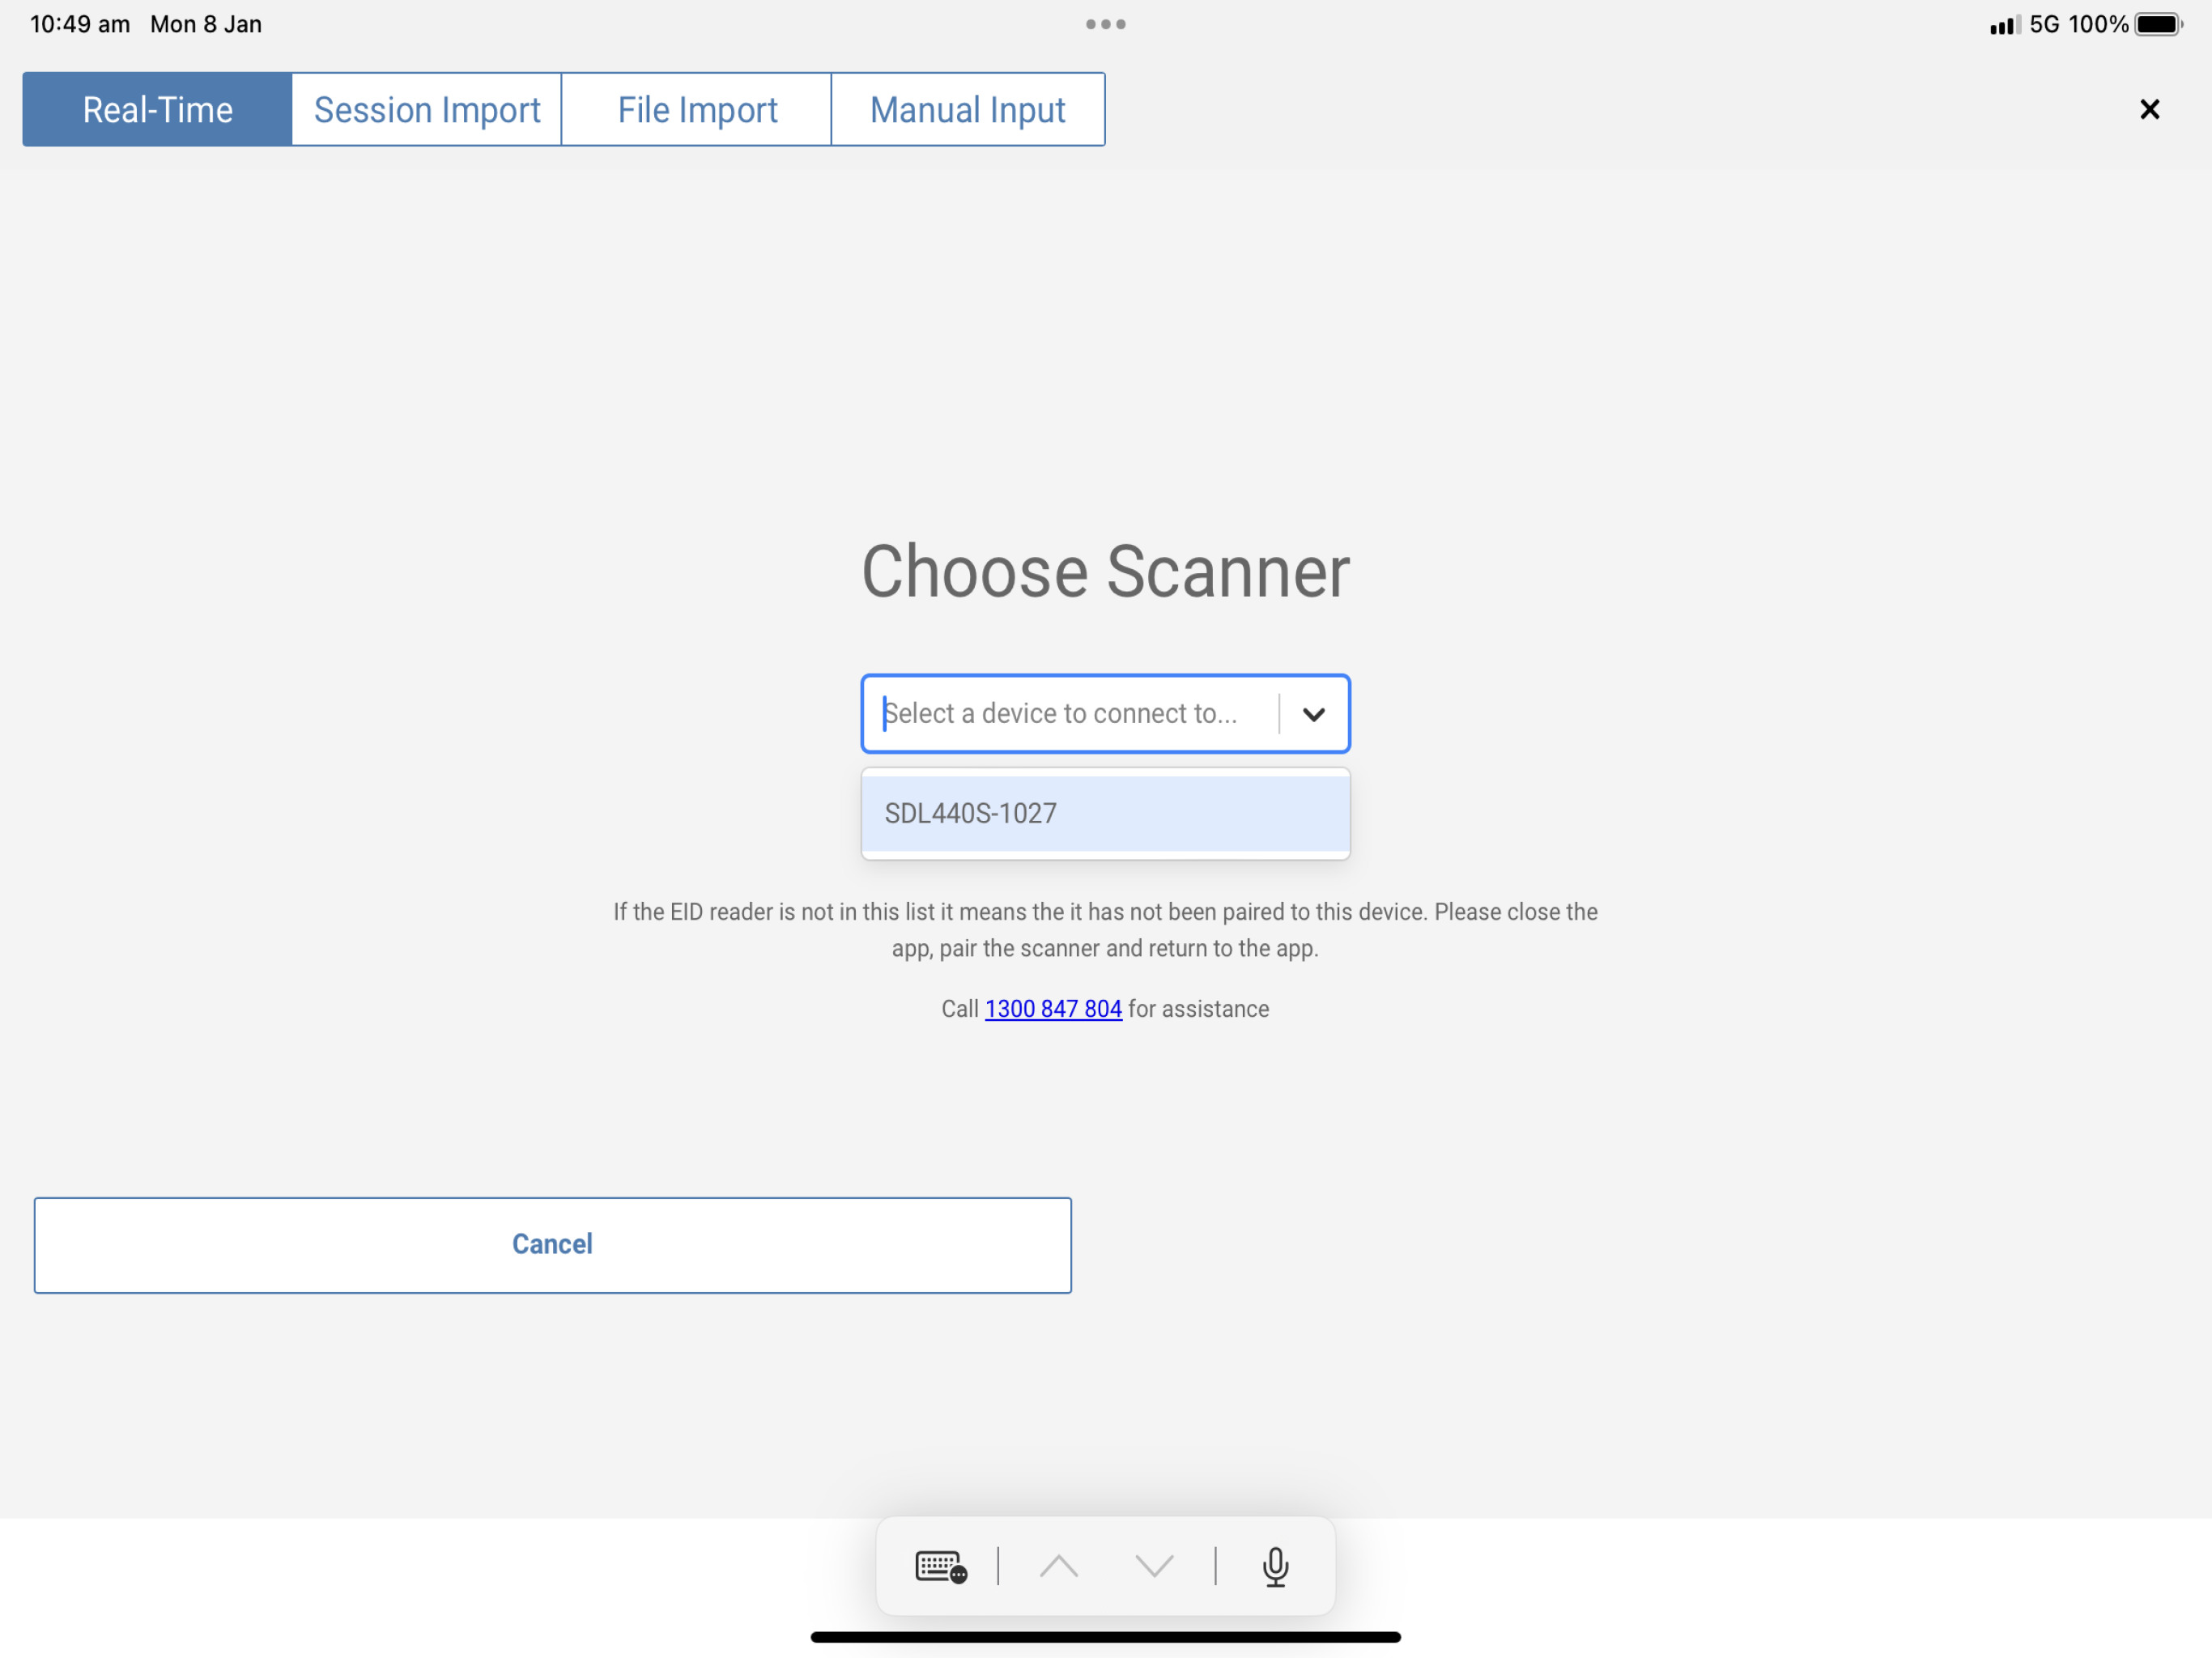The width and height of the screenshot is (2212, 1658).
Task: Tap the up arrow in keyboard bar
Action: pyautogui.click(x=1058, y=1566)
